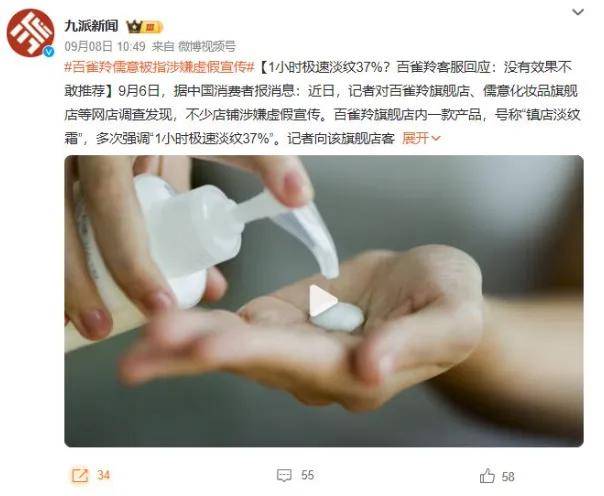Like the post with thumbs-up icon

[487, 476]
